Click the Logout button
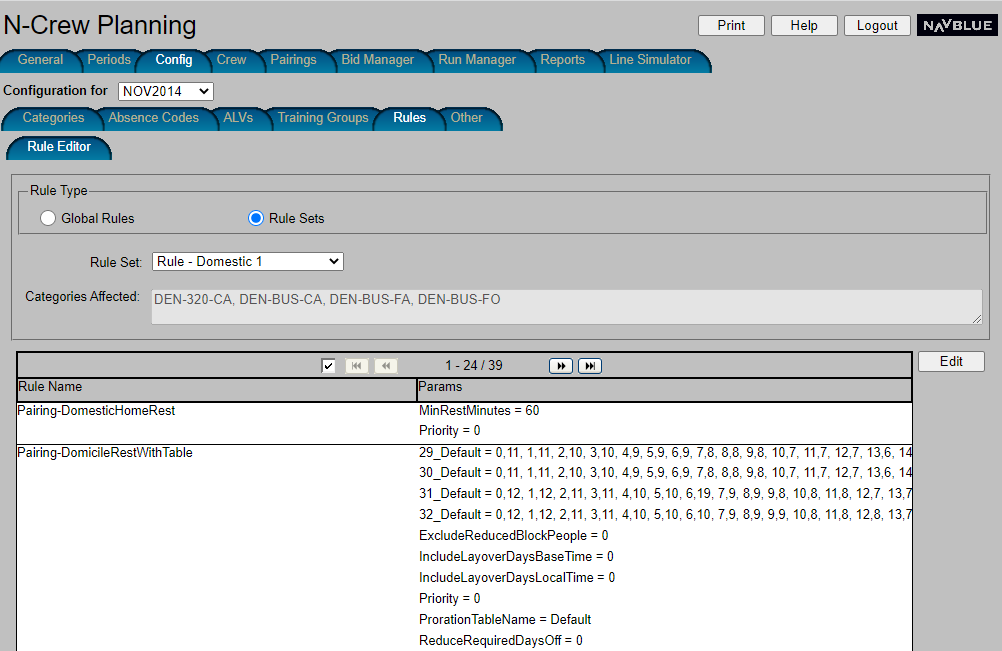Image resolution: width=1002 pixels, height=651 pixels. 877,26
